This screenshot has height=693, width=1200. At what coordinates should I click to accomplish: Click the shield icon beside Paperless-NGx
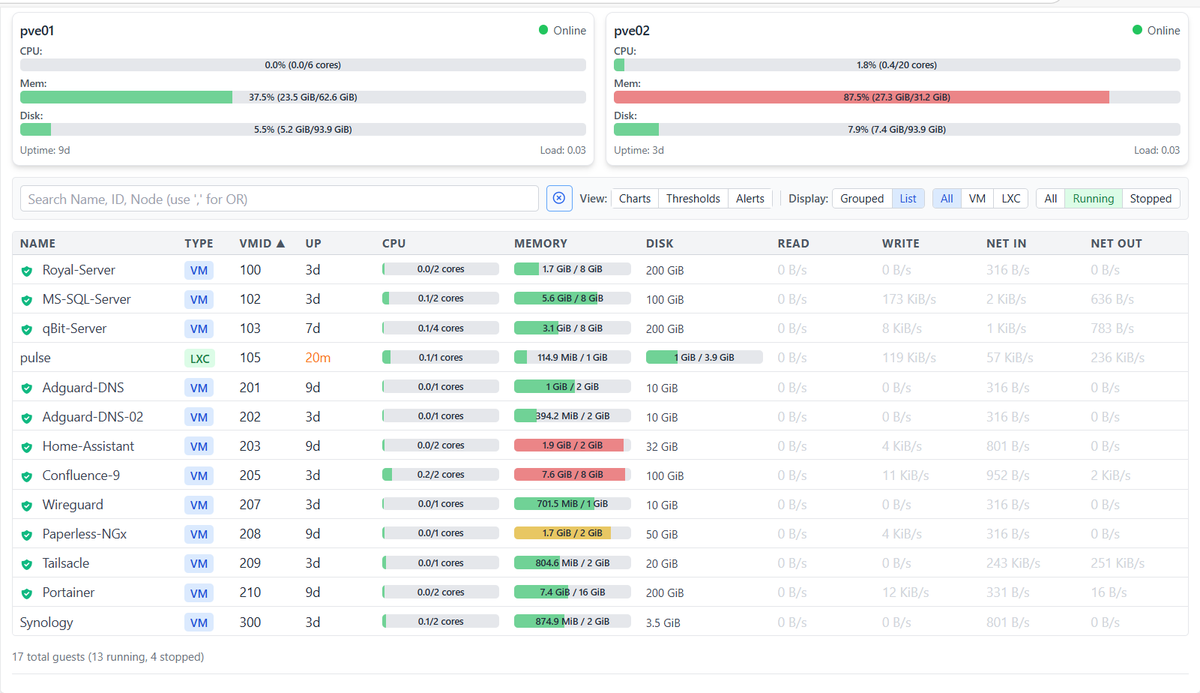[x=27, y=535]
